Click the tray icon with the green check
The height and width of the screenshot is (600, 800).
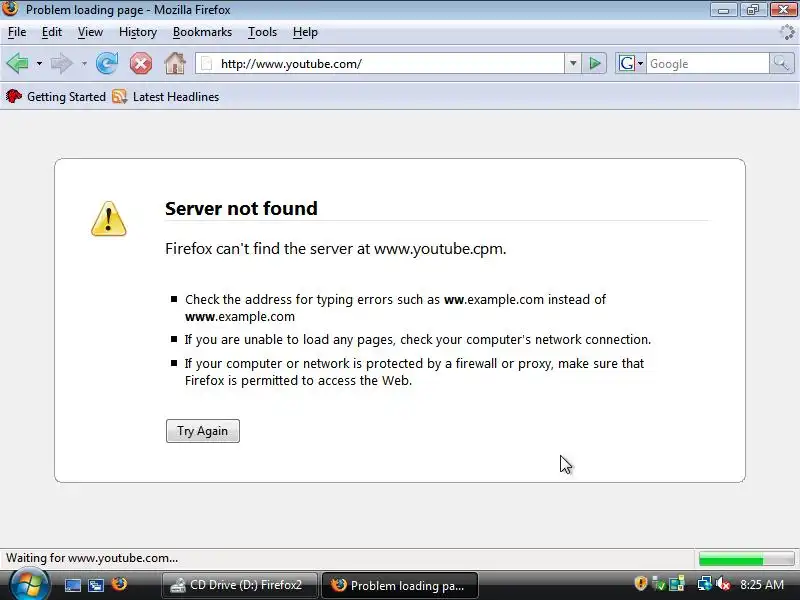pyautogui.click(x=659, y=584)
